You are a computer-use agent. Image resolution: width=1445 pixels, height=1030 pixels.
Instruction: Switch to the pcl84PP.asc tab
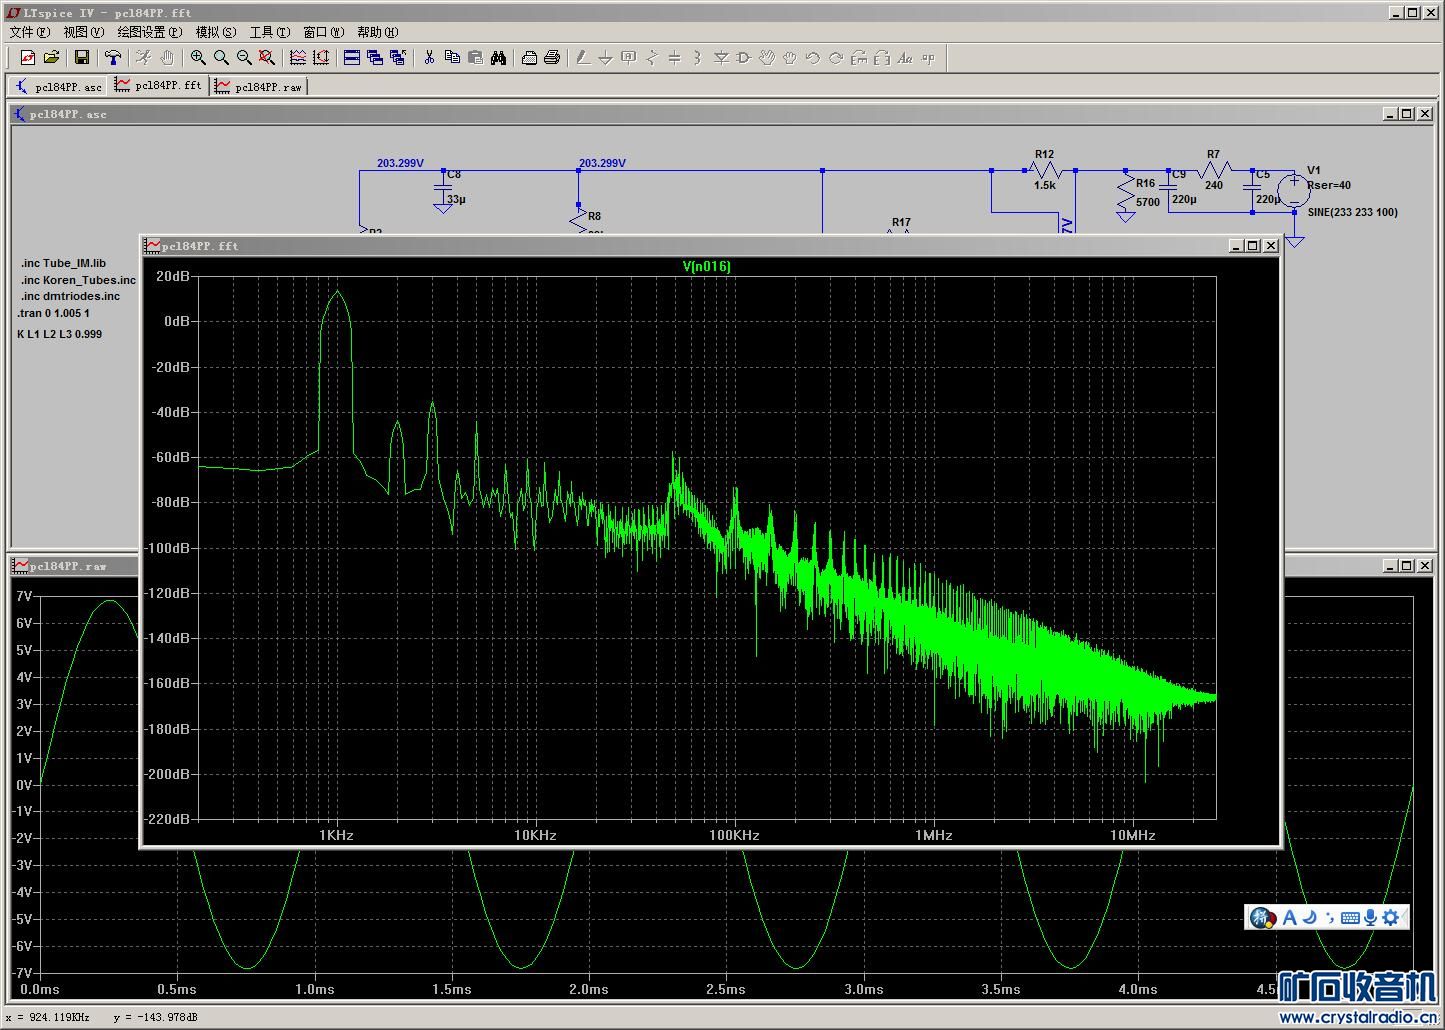point(58,87)
